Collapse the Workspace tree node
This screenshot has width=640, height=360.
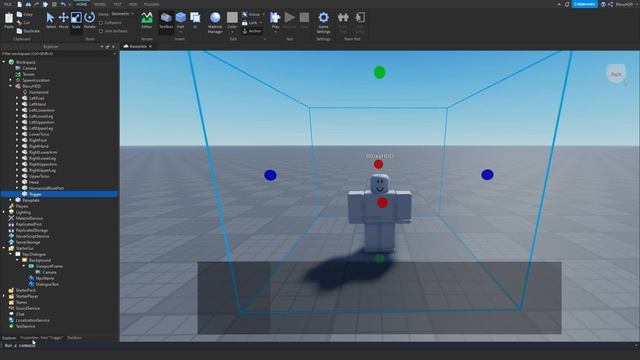(x=4, y=62)
